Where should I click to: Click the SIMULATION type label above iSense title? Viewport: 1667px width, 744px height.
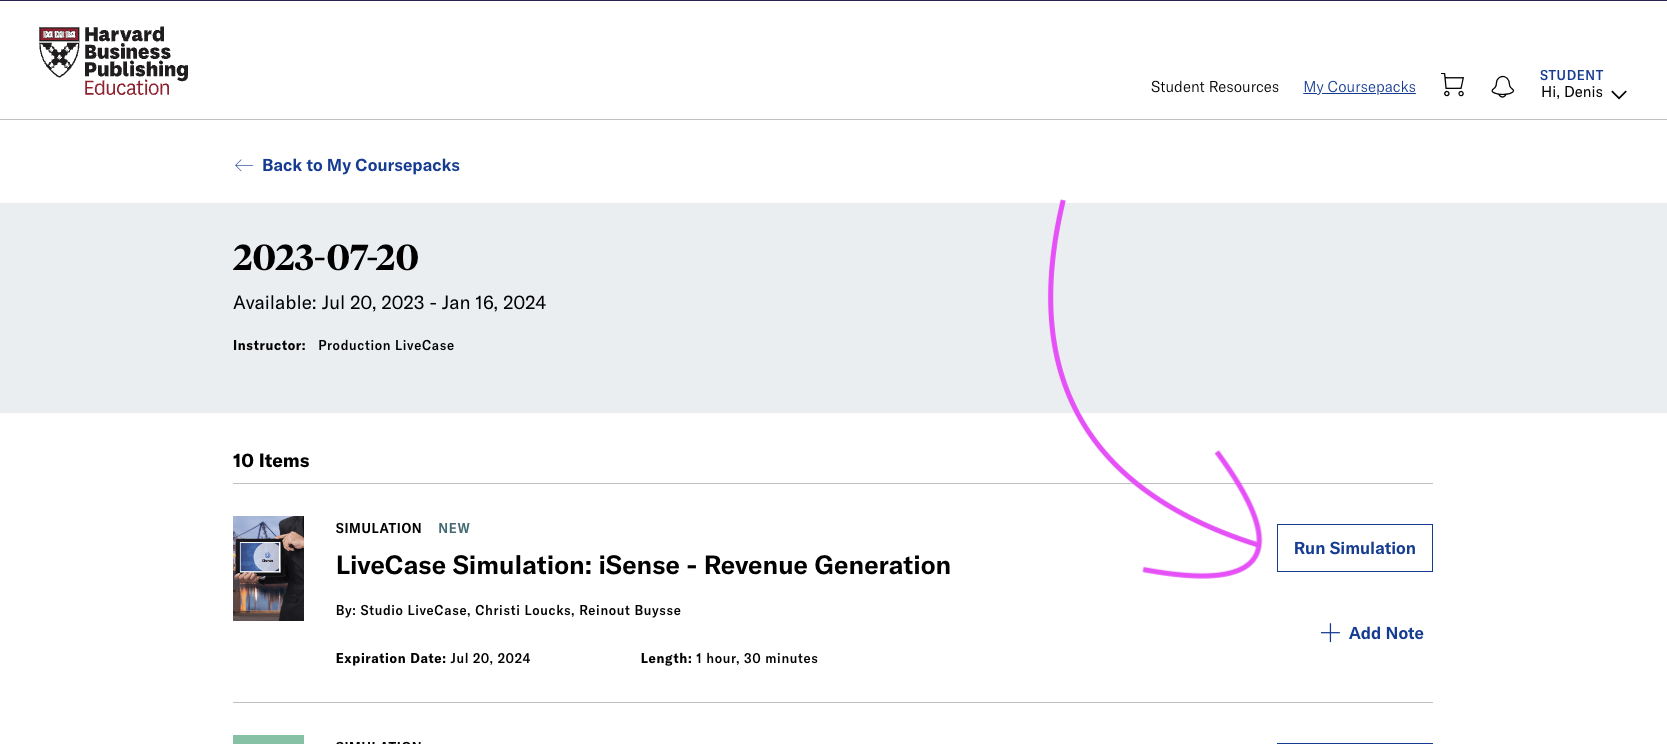pyautogui.click(x=378, y=528)
